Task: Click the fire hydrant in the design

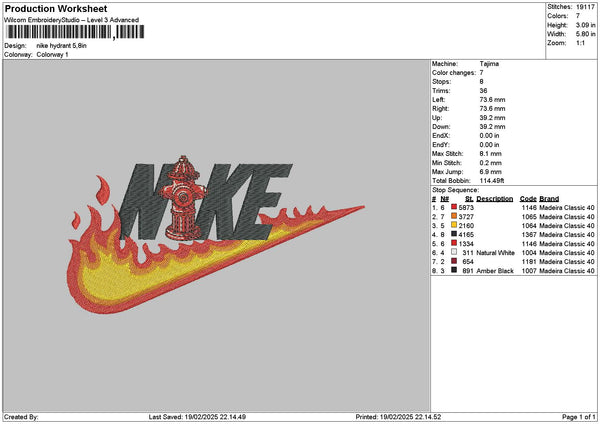Action: 183,199
